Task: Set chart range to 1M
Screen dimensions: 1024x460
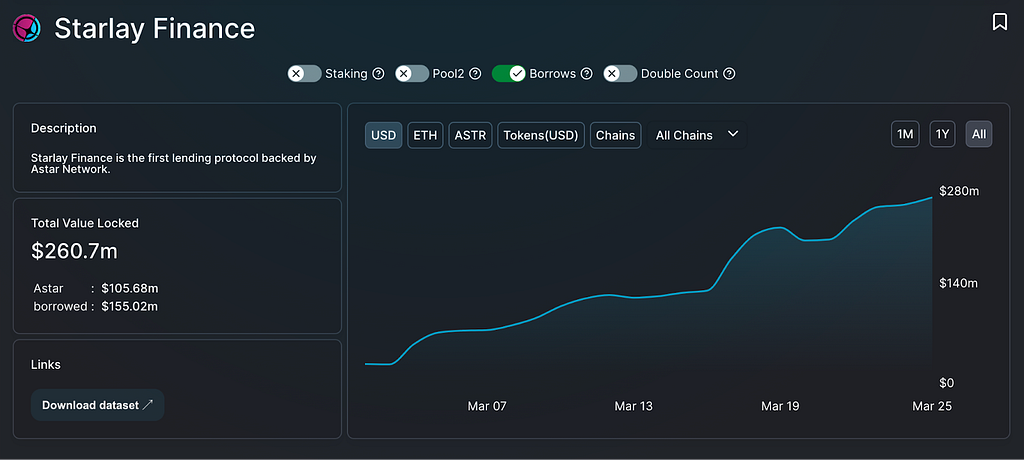Action: [905, 135]
